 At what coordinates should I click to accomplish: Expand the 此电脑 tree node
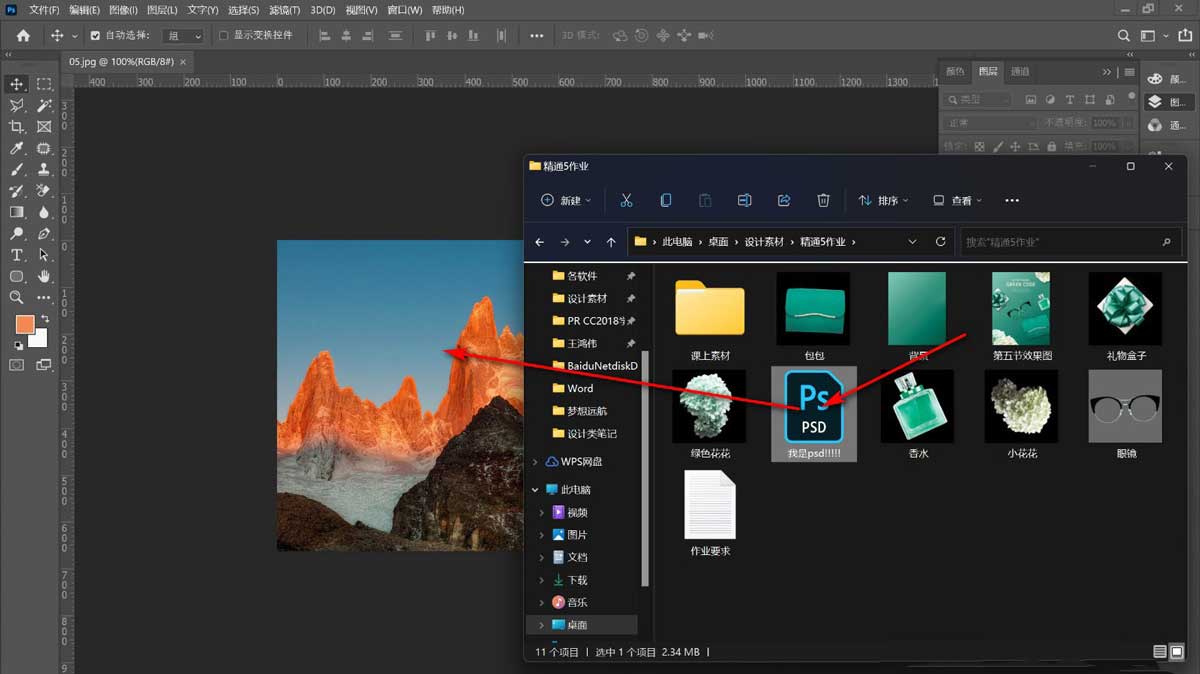pyautogui.click(x=536, y=490)
